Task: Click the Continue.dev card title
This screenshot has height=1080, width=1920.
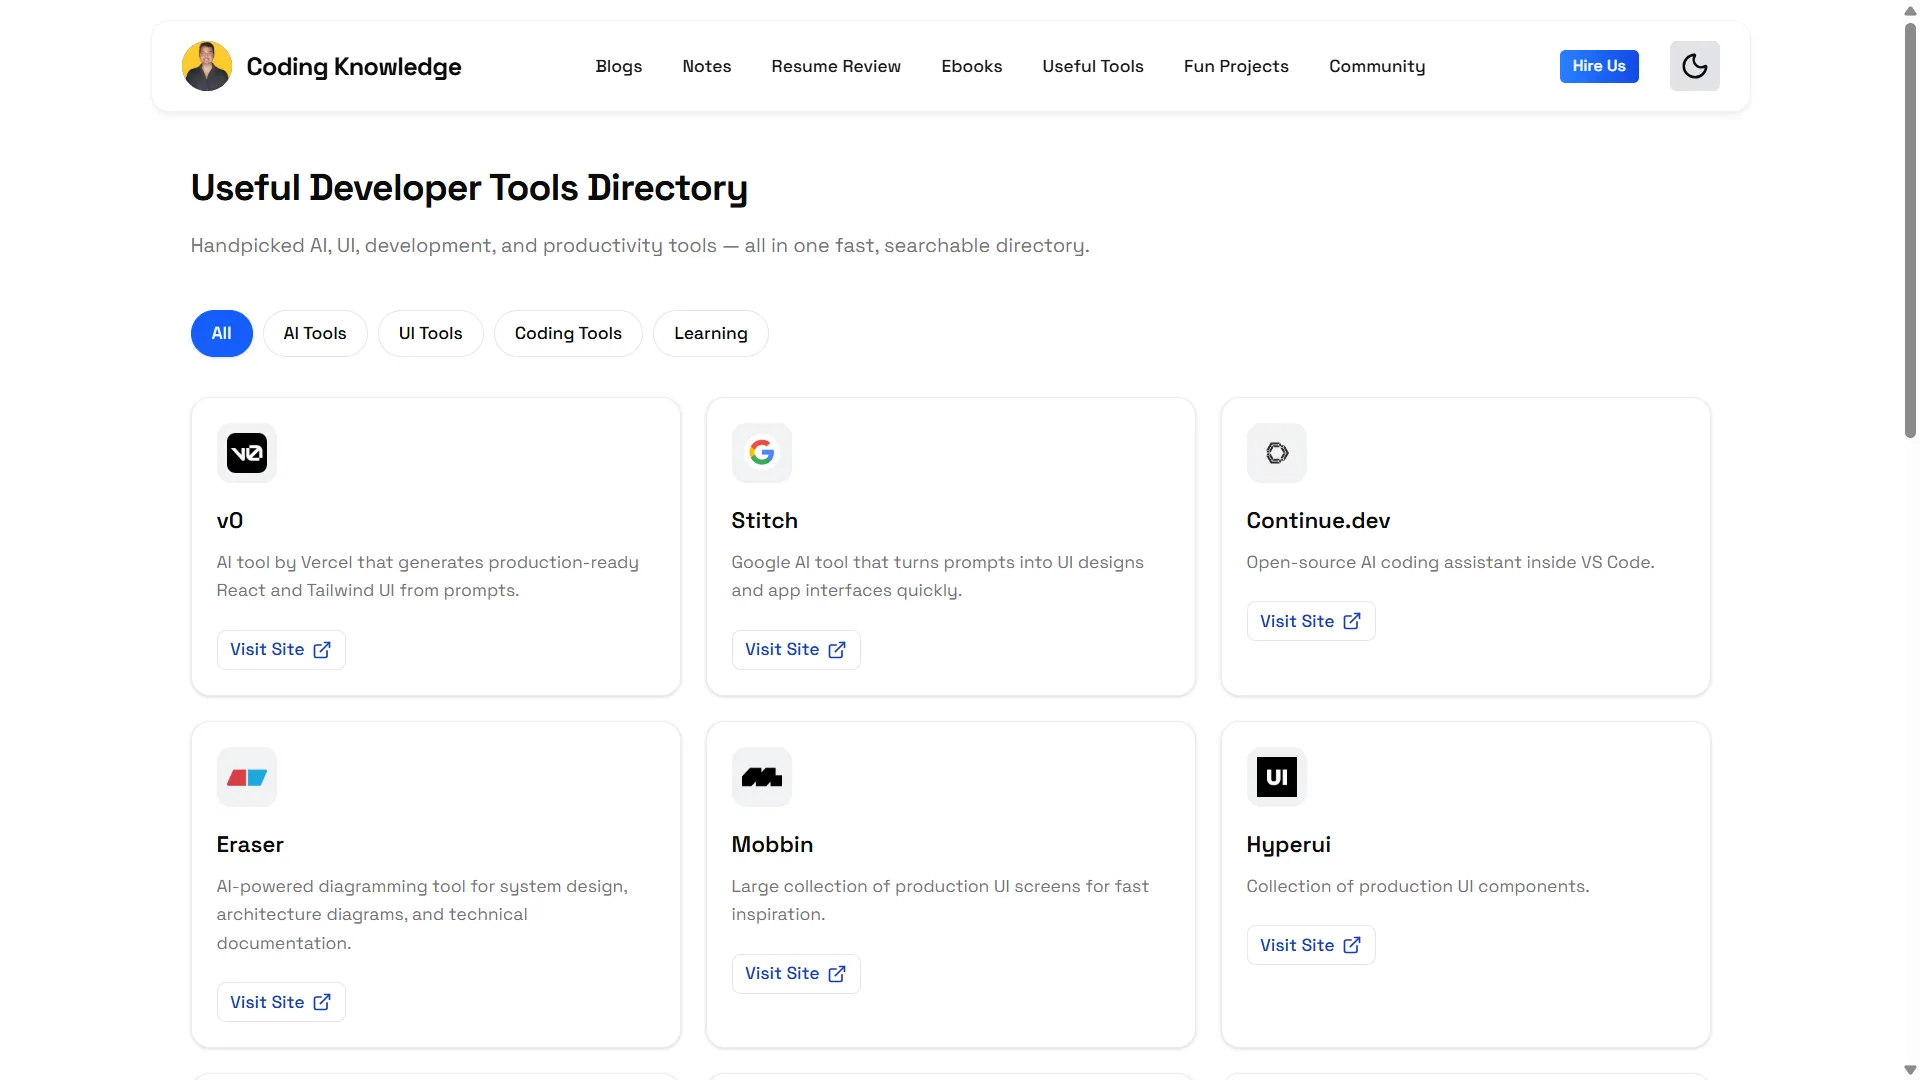Action: click(1318, 520)
